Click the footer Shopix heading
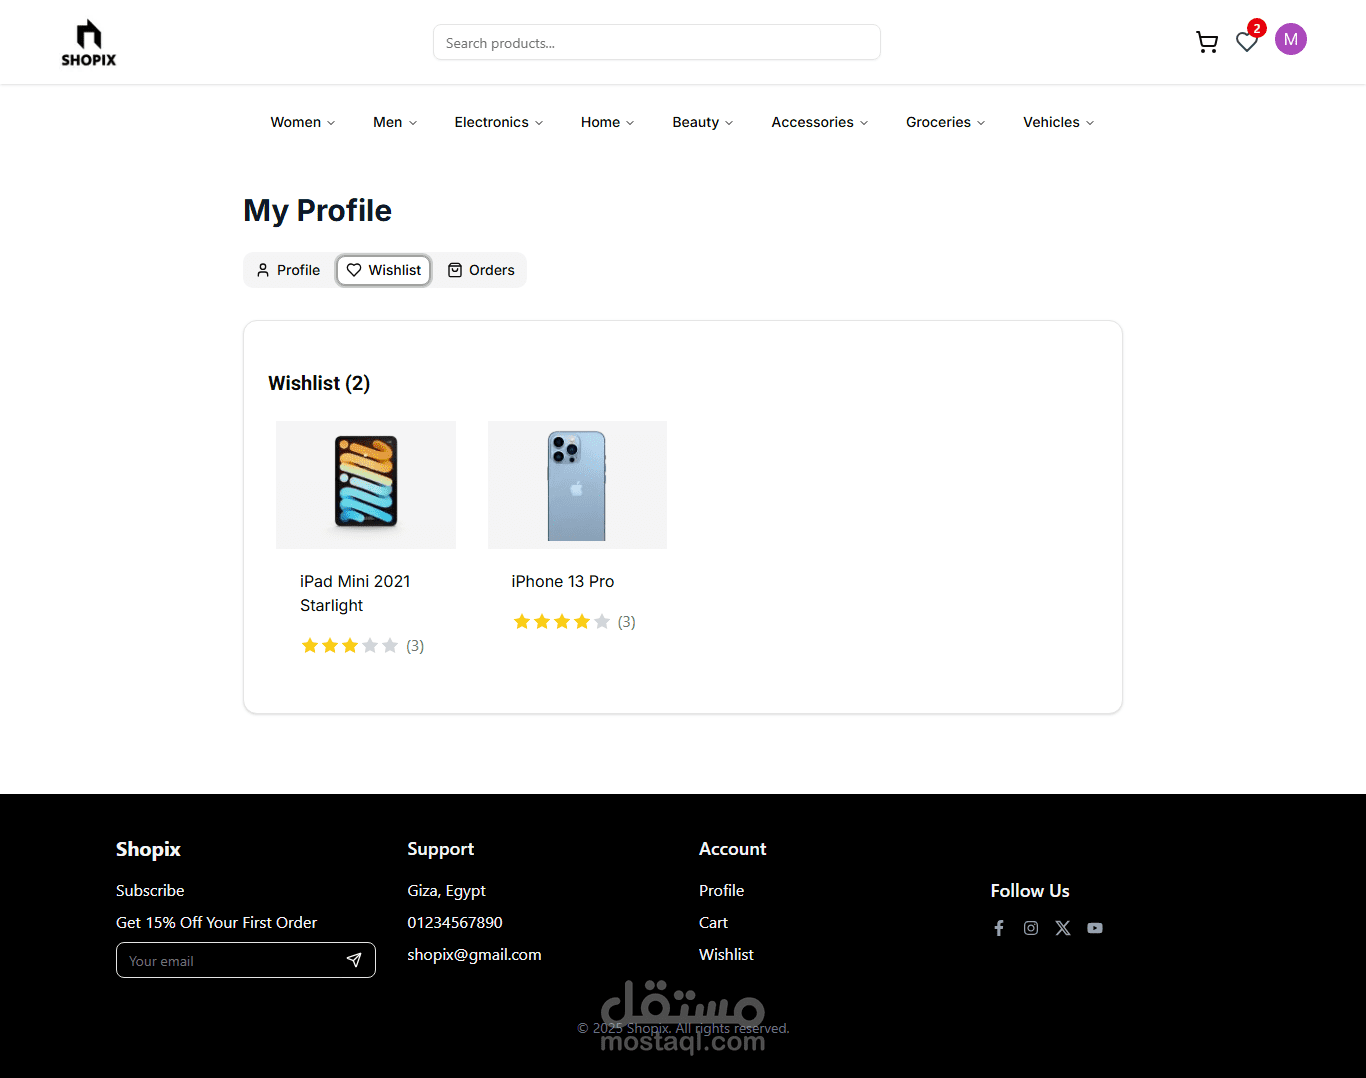This screenshot has width=1366, height=1078. pos(148,849)
